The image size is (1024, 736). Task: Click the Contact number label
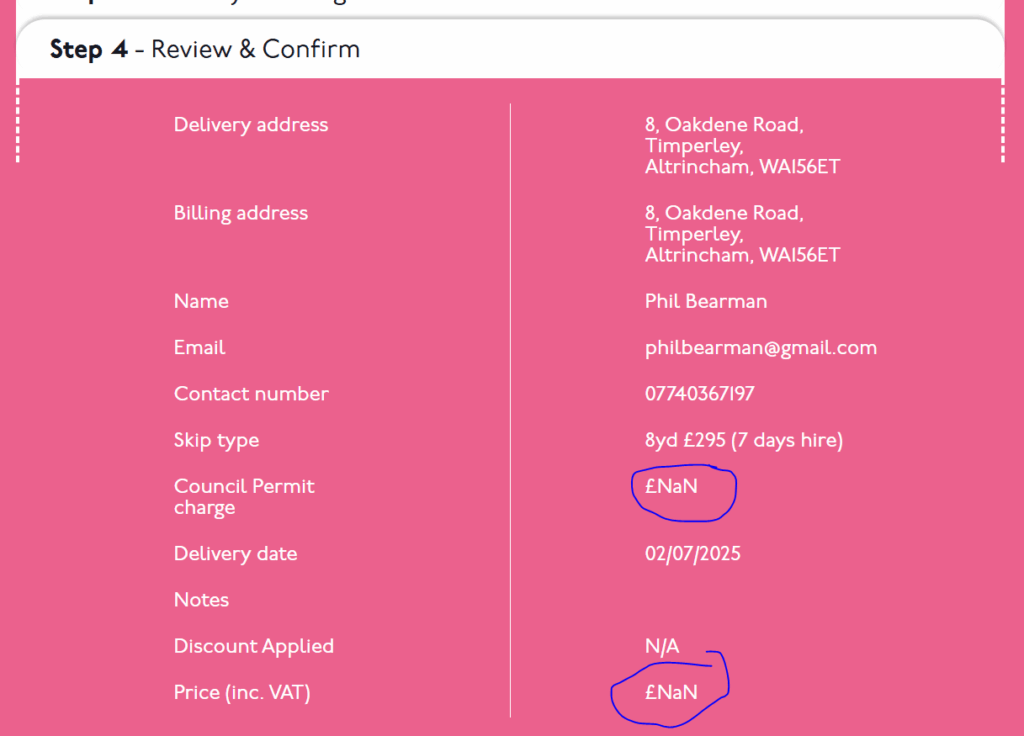[x=251, y=394]
